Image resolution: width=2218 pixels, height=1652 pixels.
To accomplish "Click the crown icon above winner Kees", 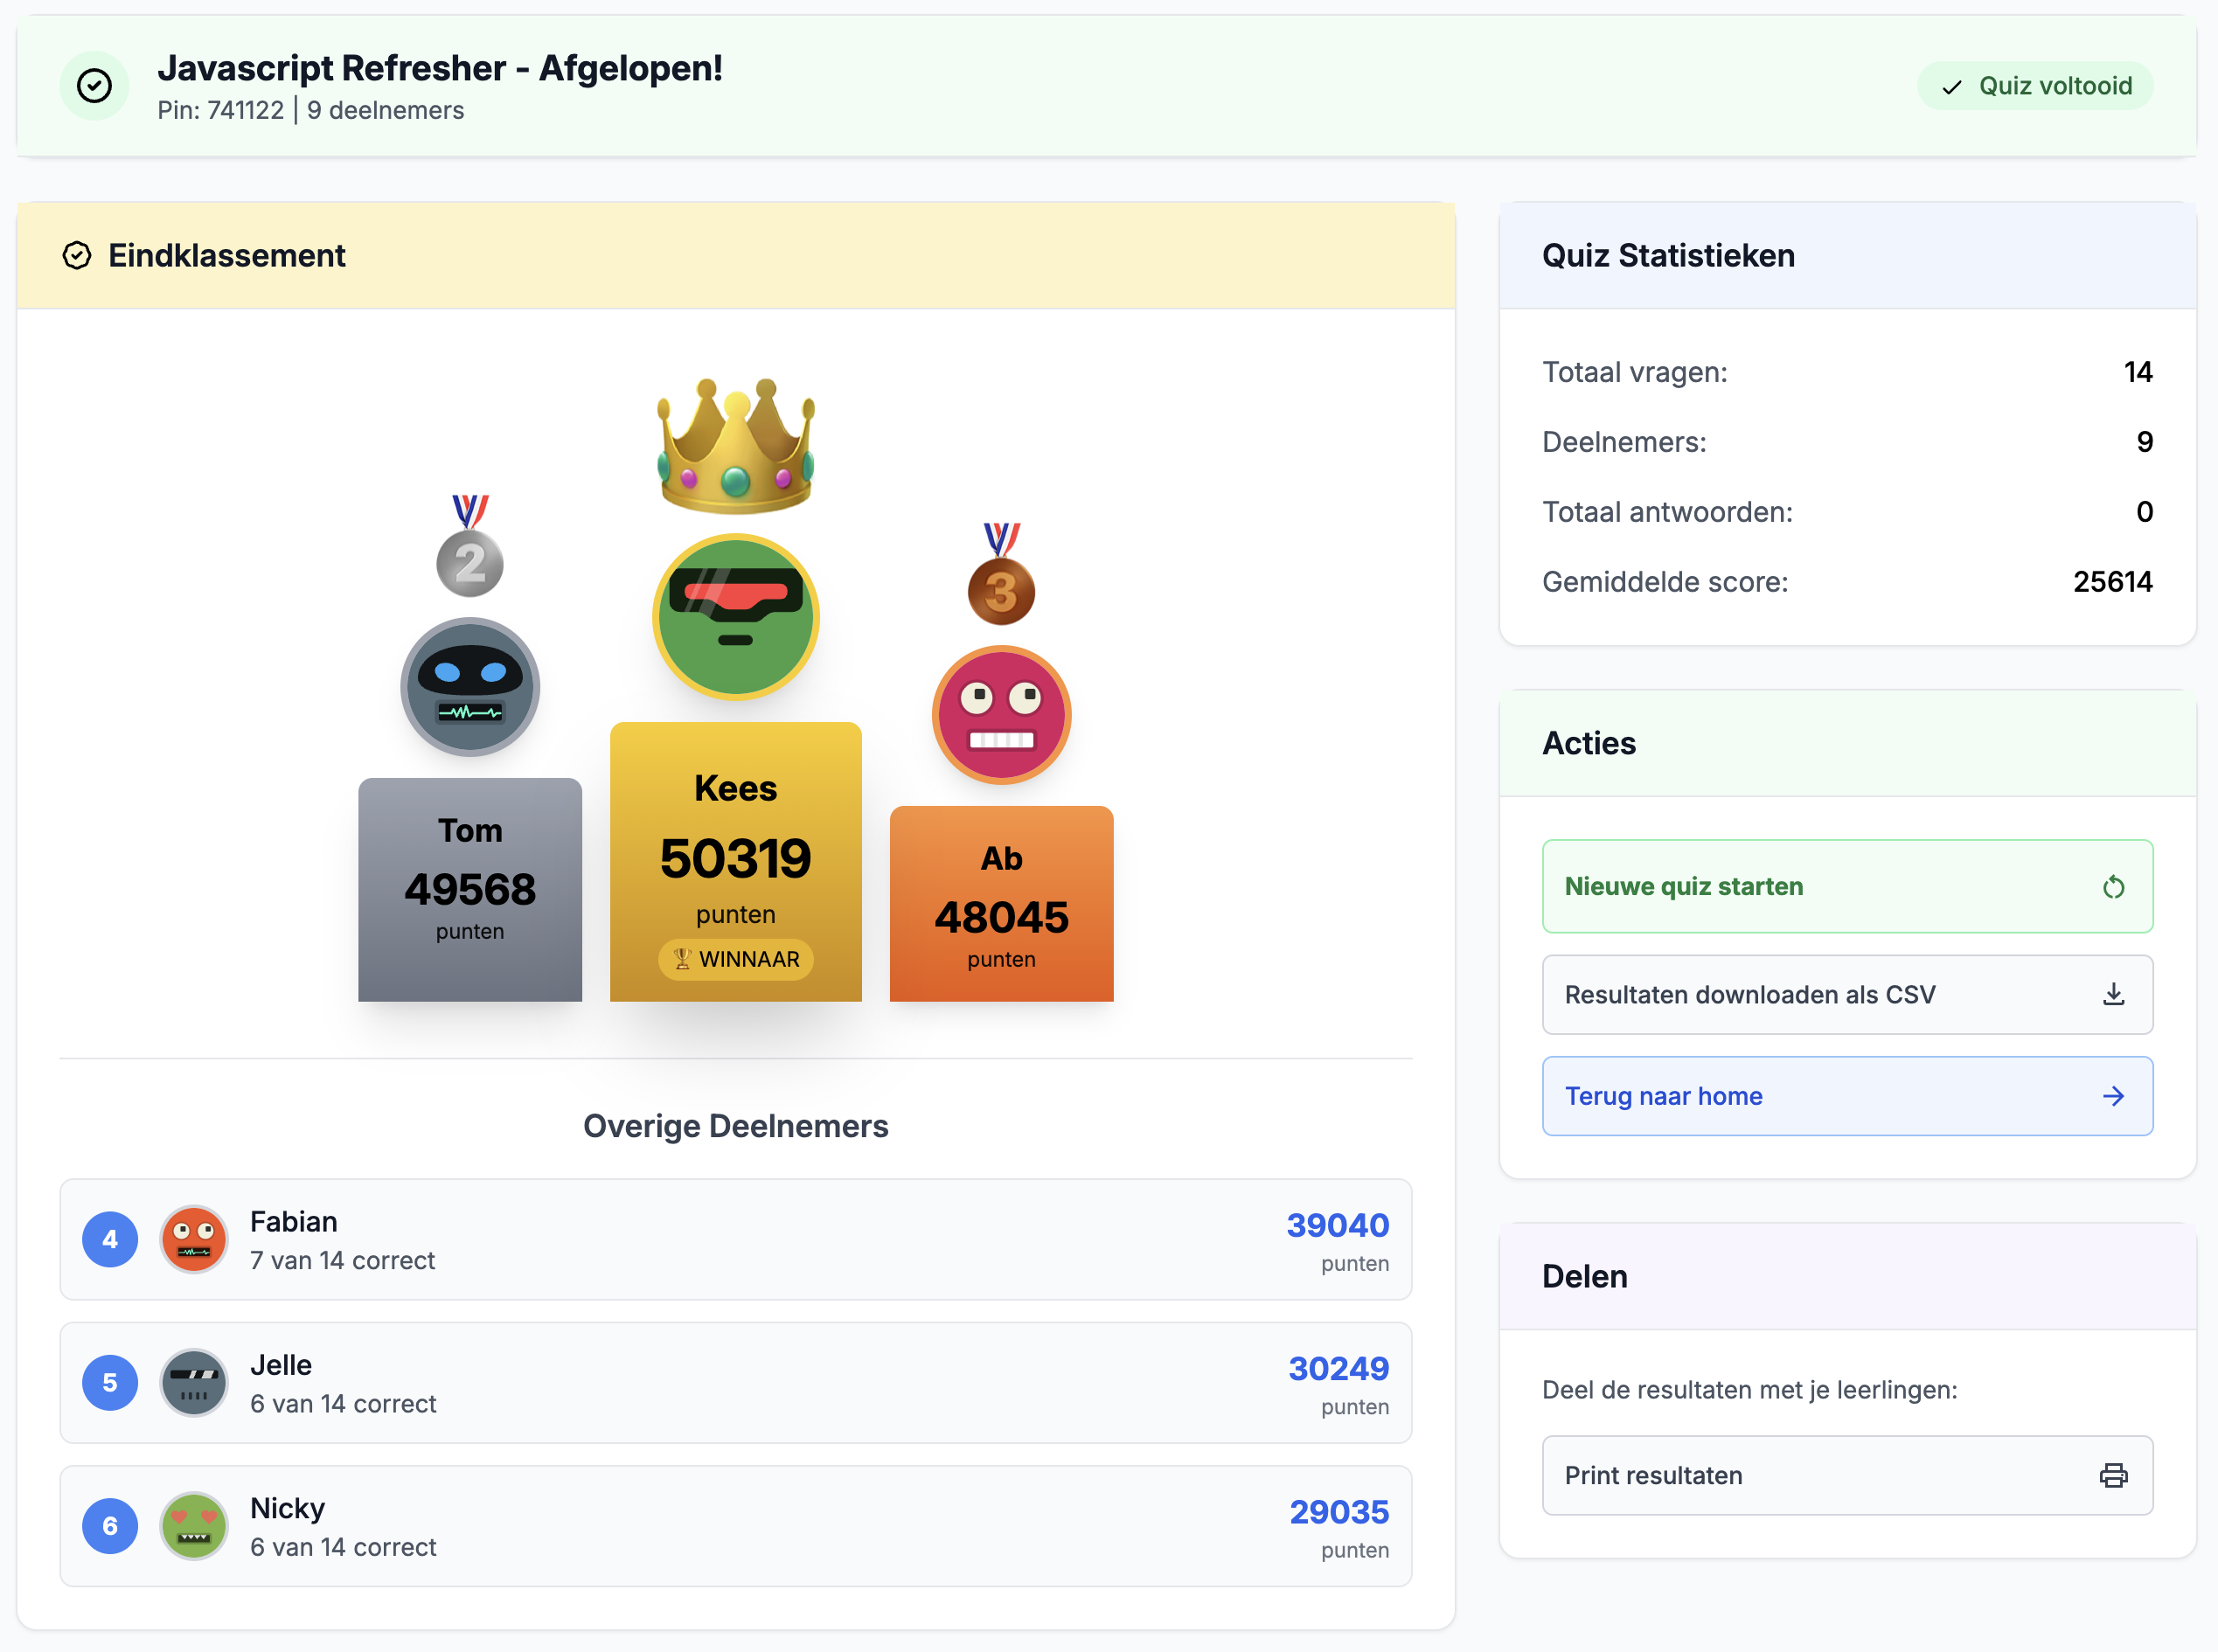I will click(x=737, y=447).
